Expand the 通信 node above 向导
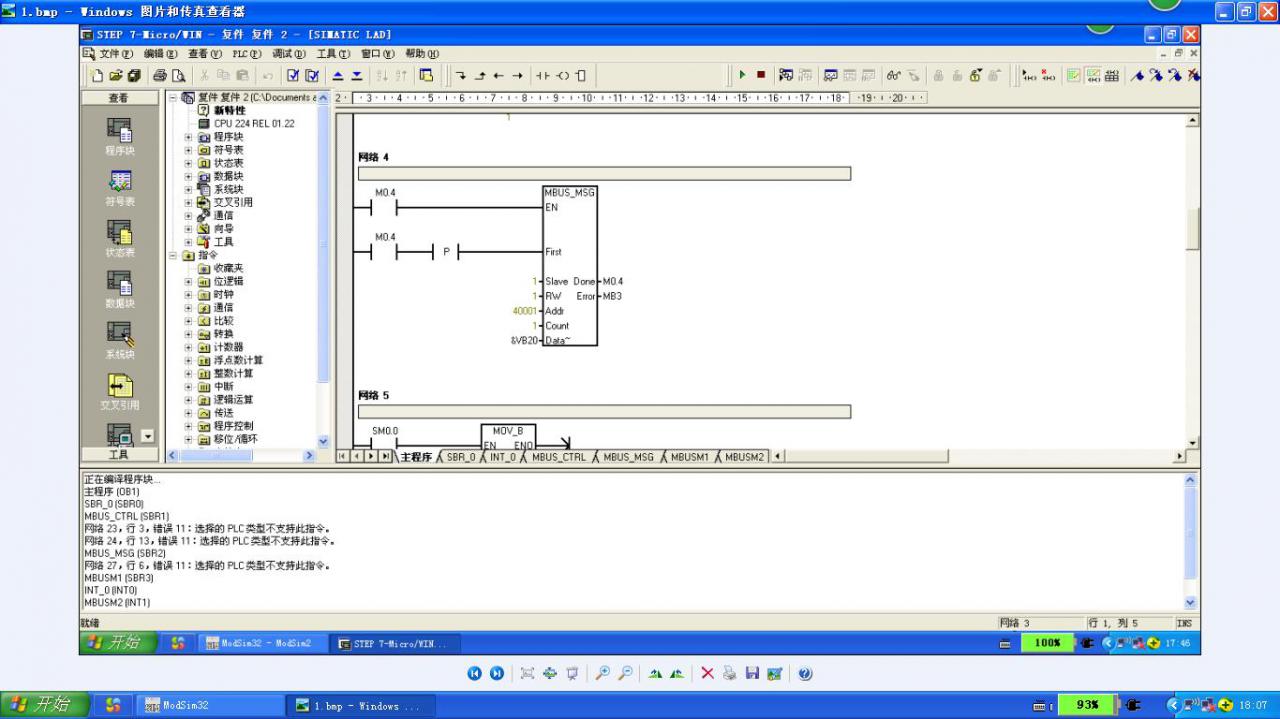Image resolution: width=1280 pixels, height=719 pixels. pos(188,215)
